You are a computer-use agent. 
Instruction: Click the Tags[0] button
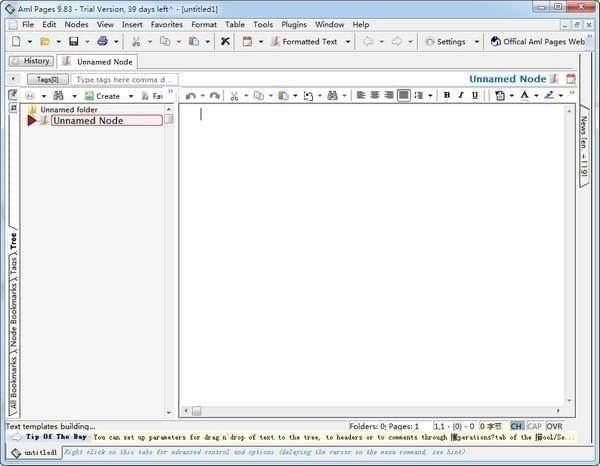coord(41,79)
